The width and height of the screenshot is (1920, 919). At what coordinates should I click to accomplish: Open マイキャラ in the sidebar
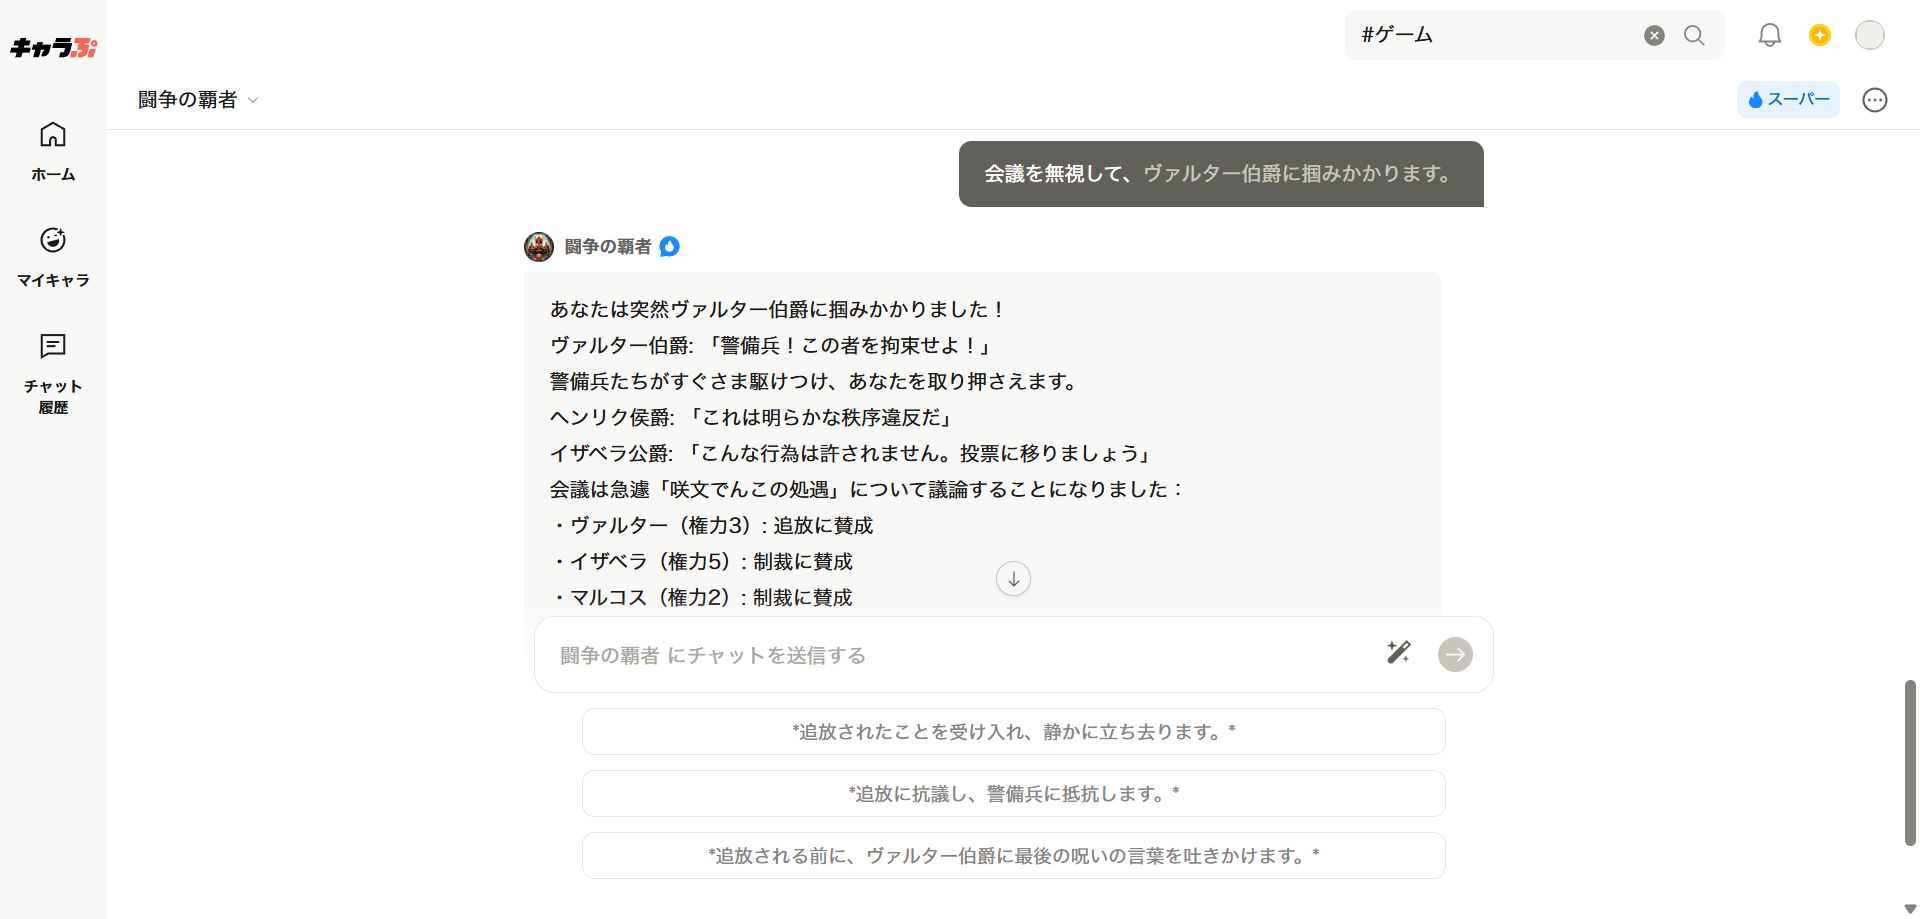(x=53, y=256)
